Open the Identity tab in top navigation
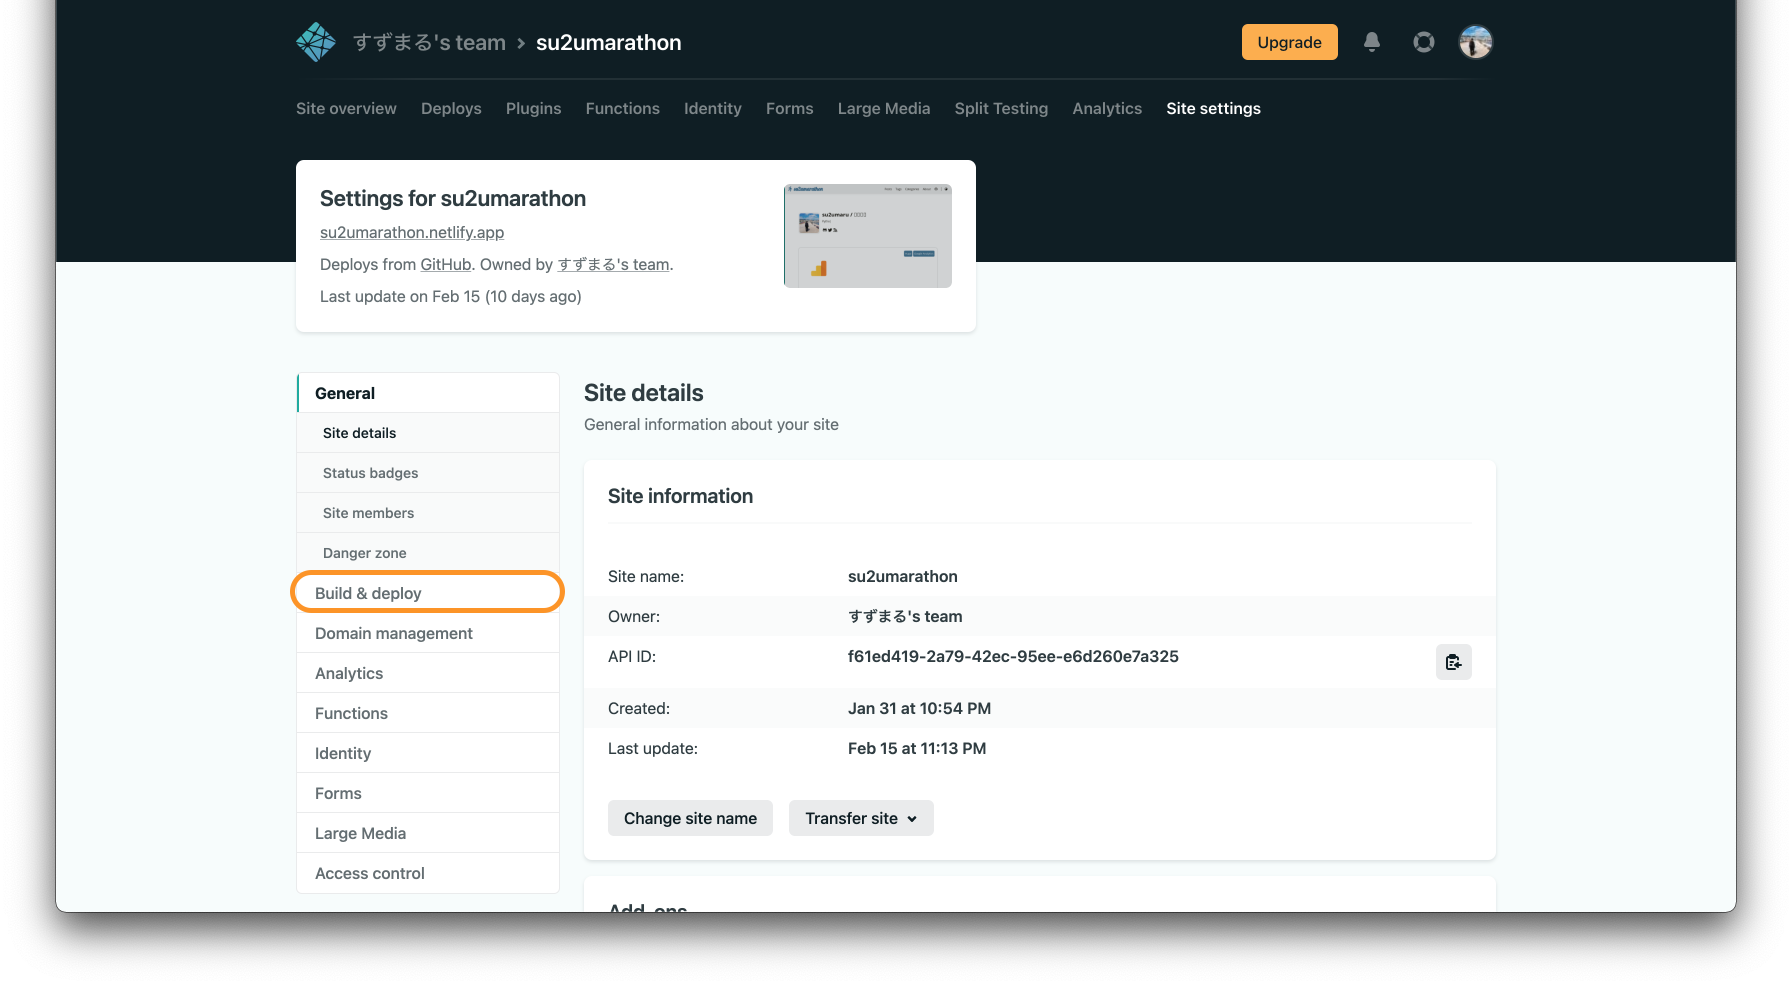 (x=712, y=108)
